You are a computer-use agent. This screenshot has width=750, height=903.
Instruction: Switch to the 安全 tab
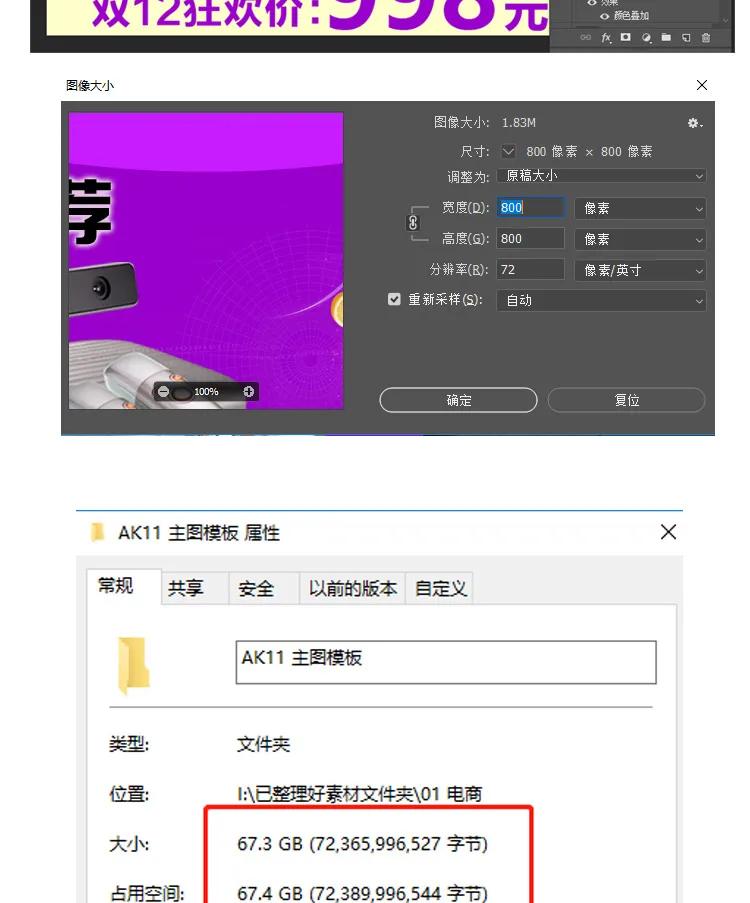[264, 589]
